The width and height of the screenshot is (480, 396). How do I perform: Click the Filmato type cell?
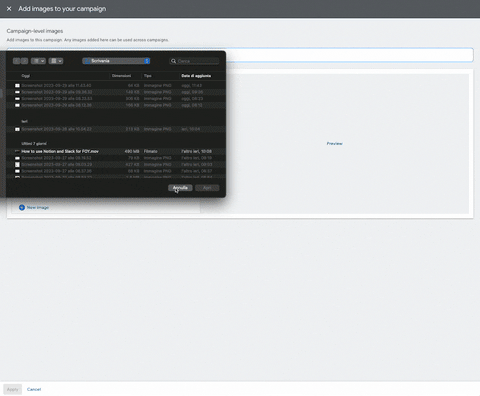[x=151, y=151]
